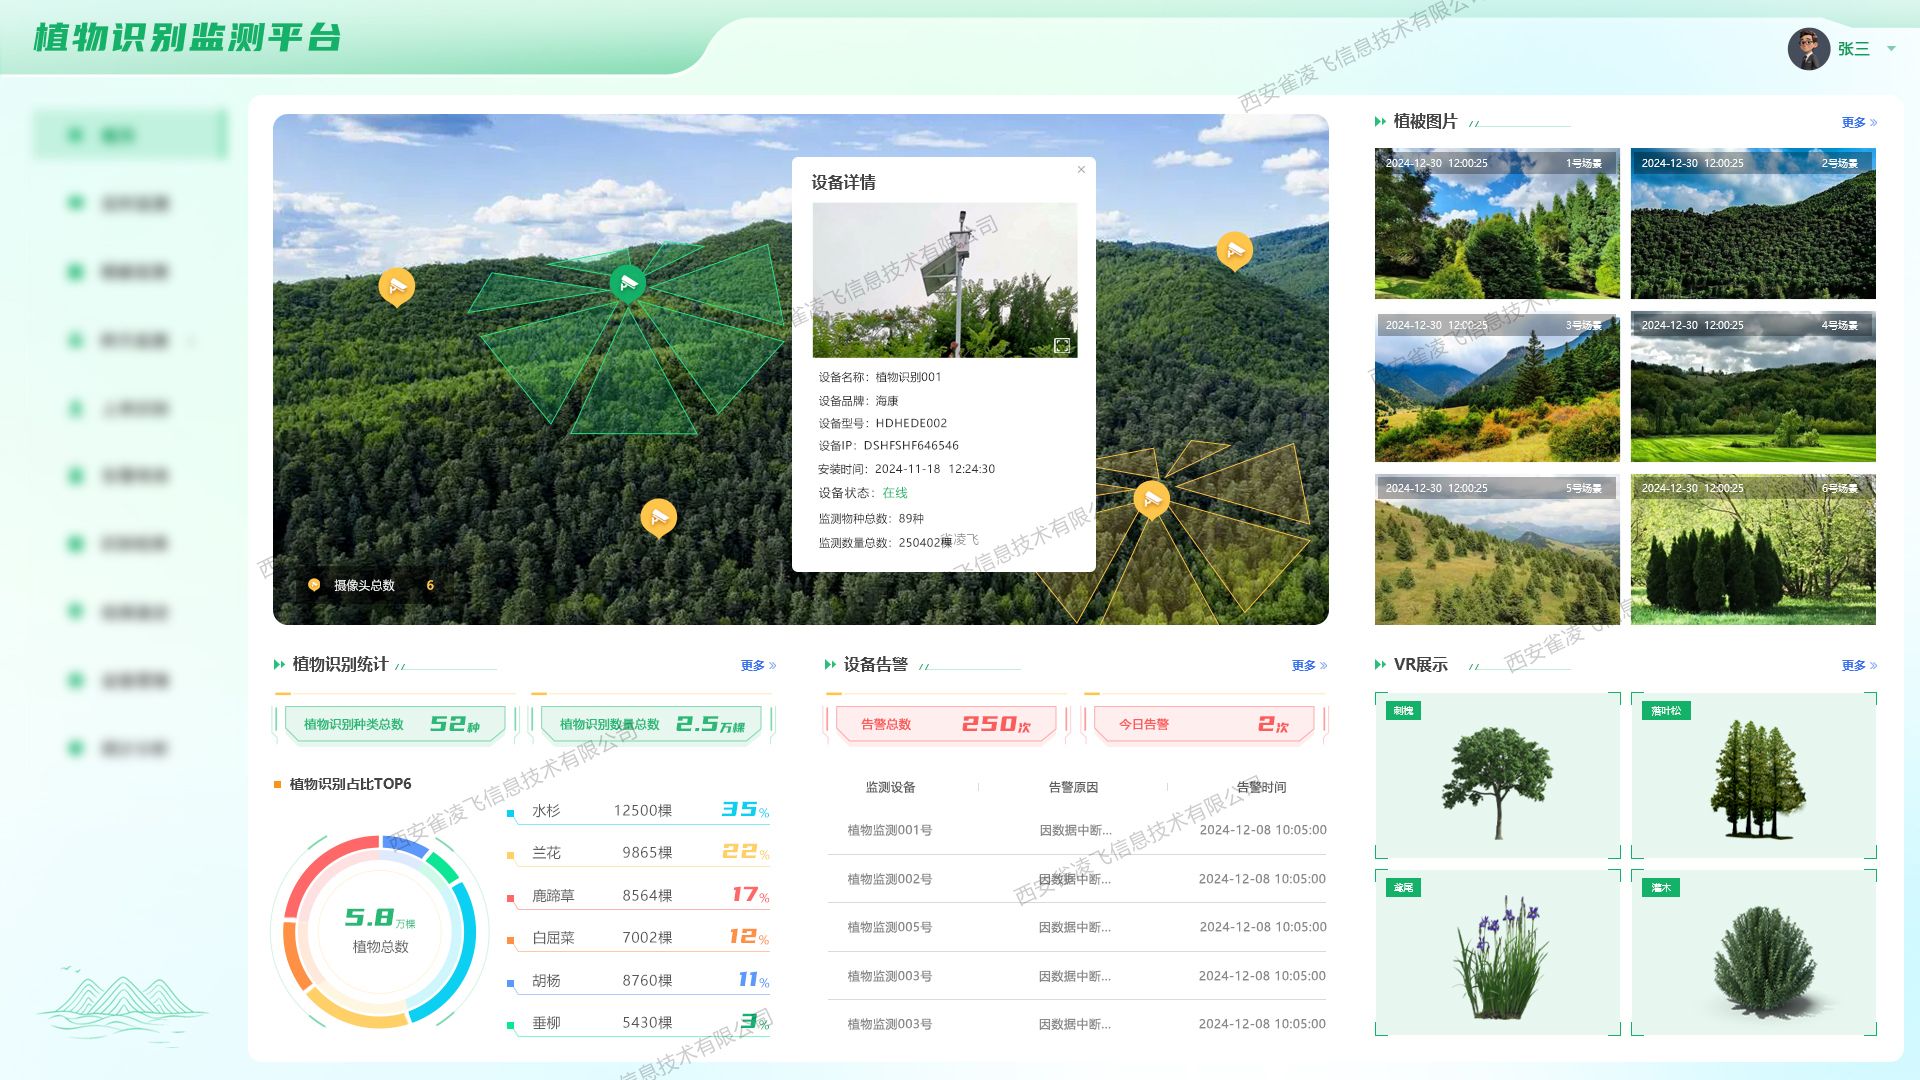Click 更多 link in VR展示 section
This screenshot has height=1080, width=1920.
click(x=1858, y=665)
